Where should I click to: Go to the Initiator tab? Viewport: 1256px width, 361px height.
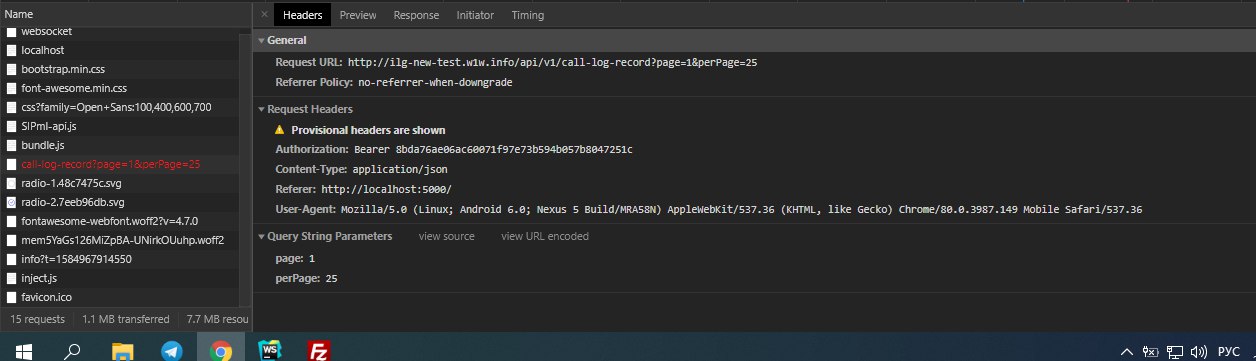(x=475, y=15)
